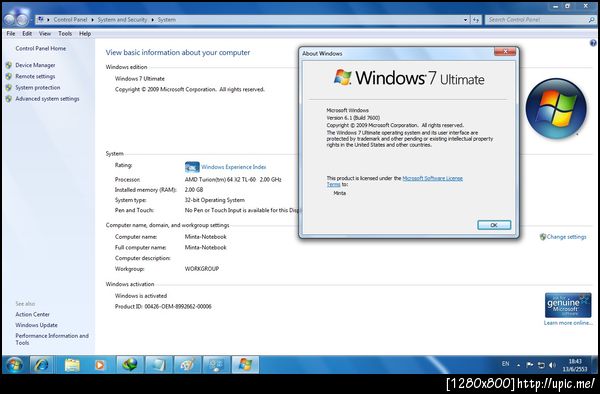Click the 32-bit Operating System text
Screen dimensions: 600x394
pyautogui.click(x=215, y=200)
